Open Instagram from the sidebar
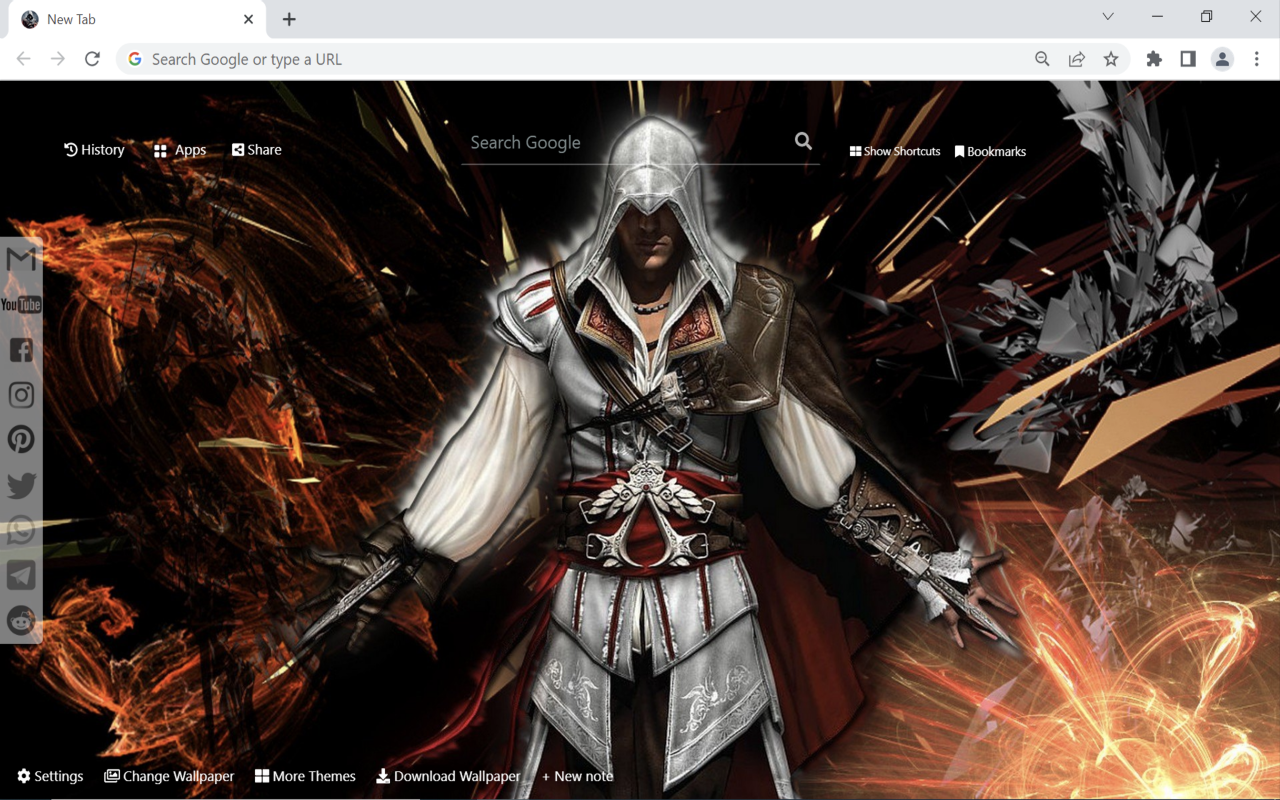 [x=21, y=395]
